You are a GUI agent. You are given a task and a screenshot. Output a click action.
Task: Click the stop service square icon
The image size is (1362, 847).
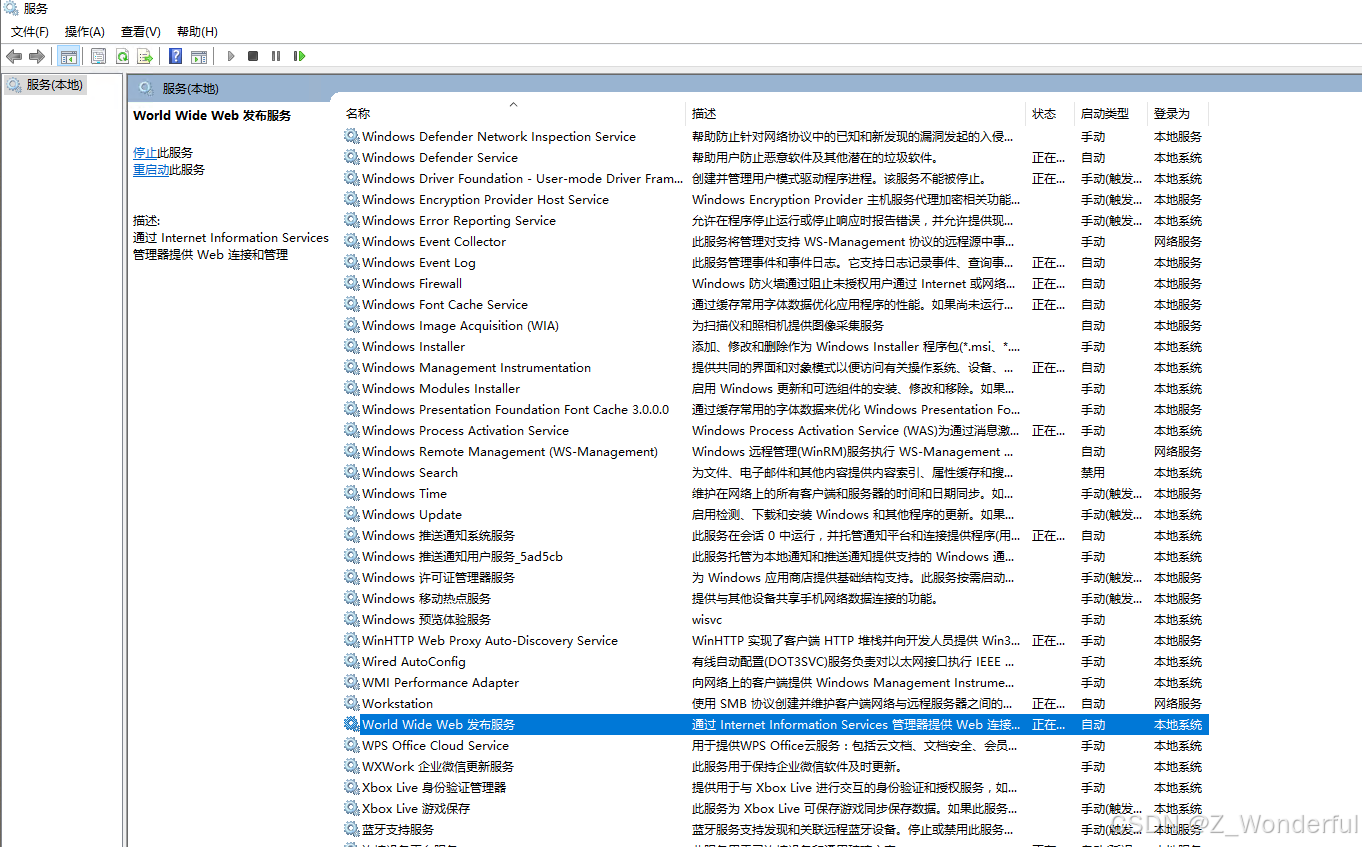[x=252, y=55]
